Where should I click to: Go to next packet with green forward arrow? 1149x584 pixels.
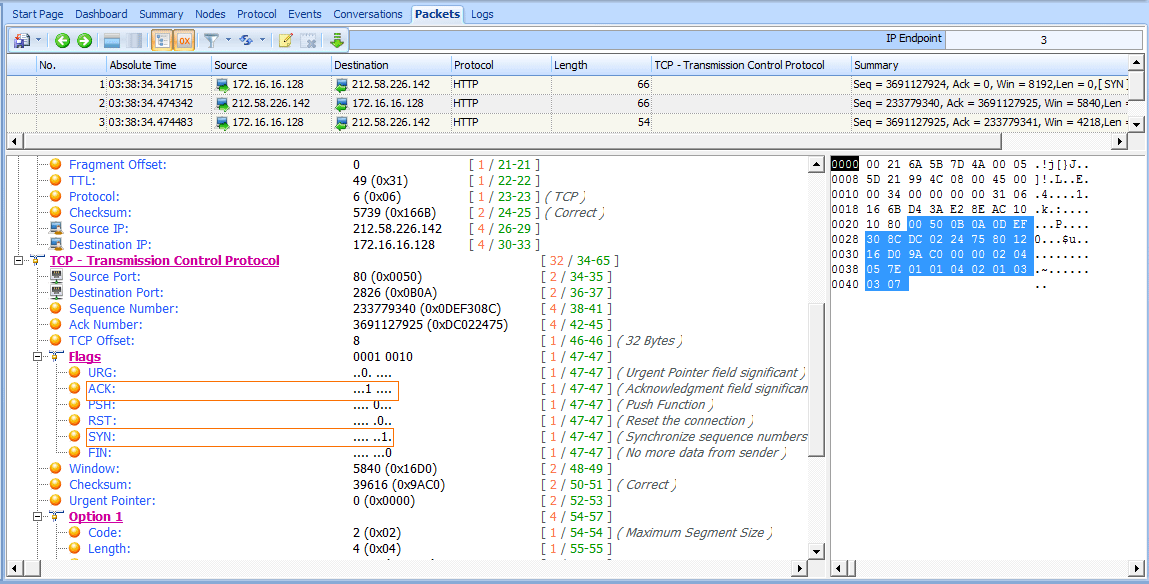tap(84, 41)
